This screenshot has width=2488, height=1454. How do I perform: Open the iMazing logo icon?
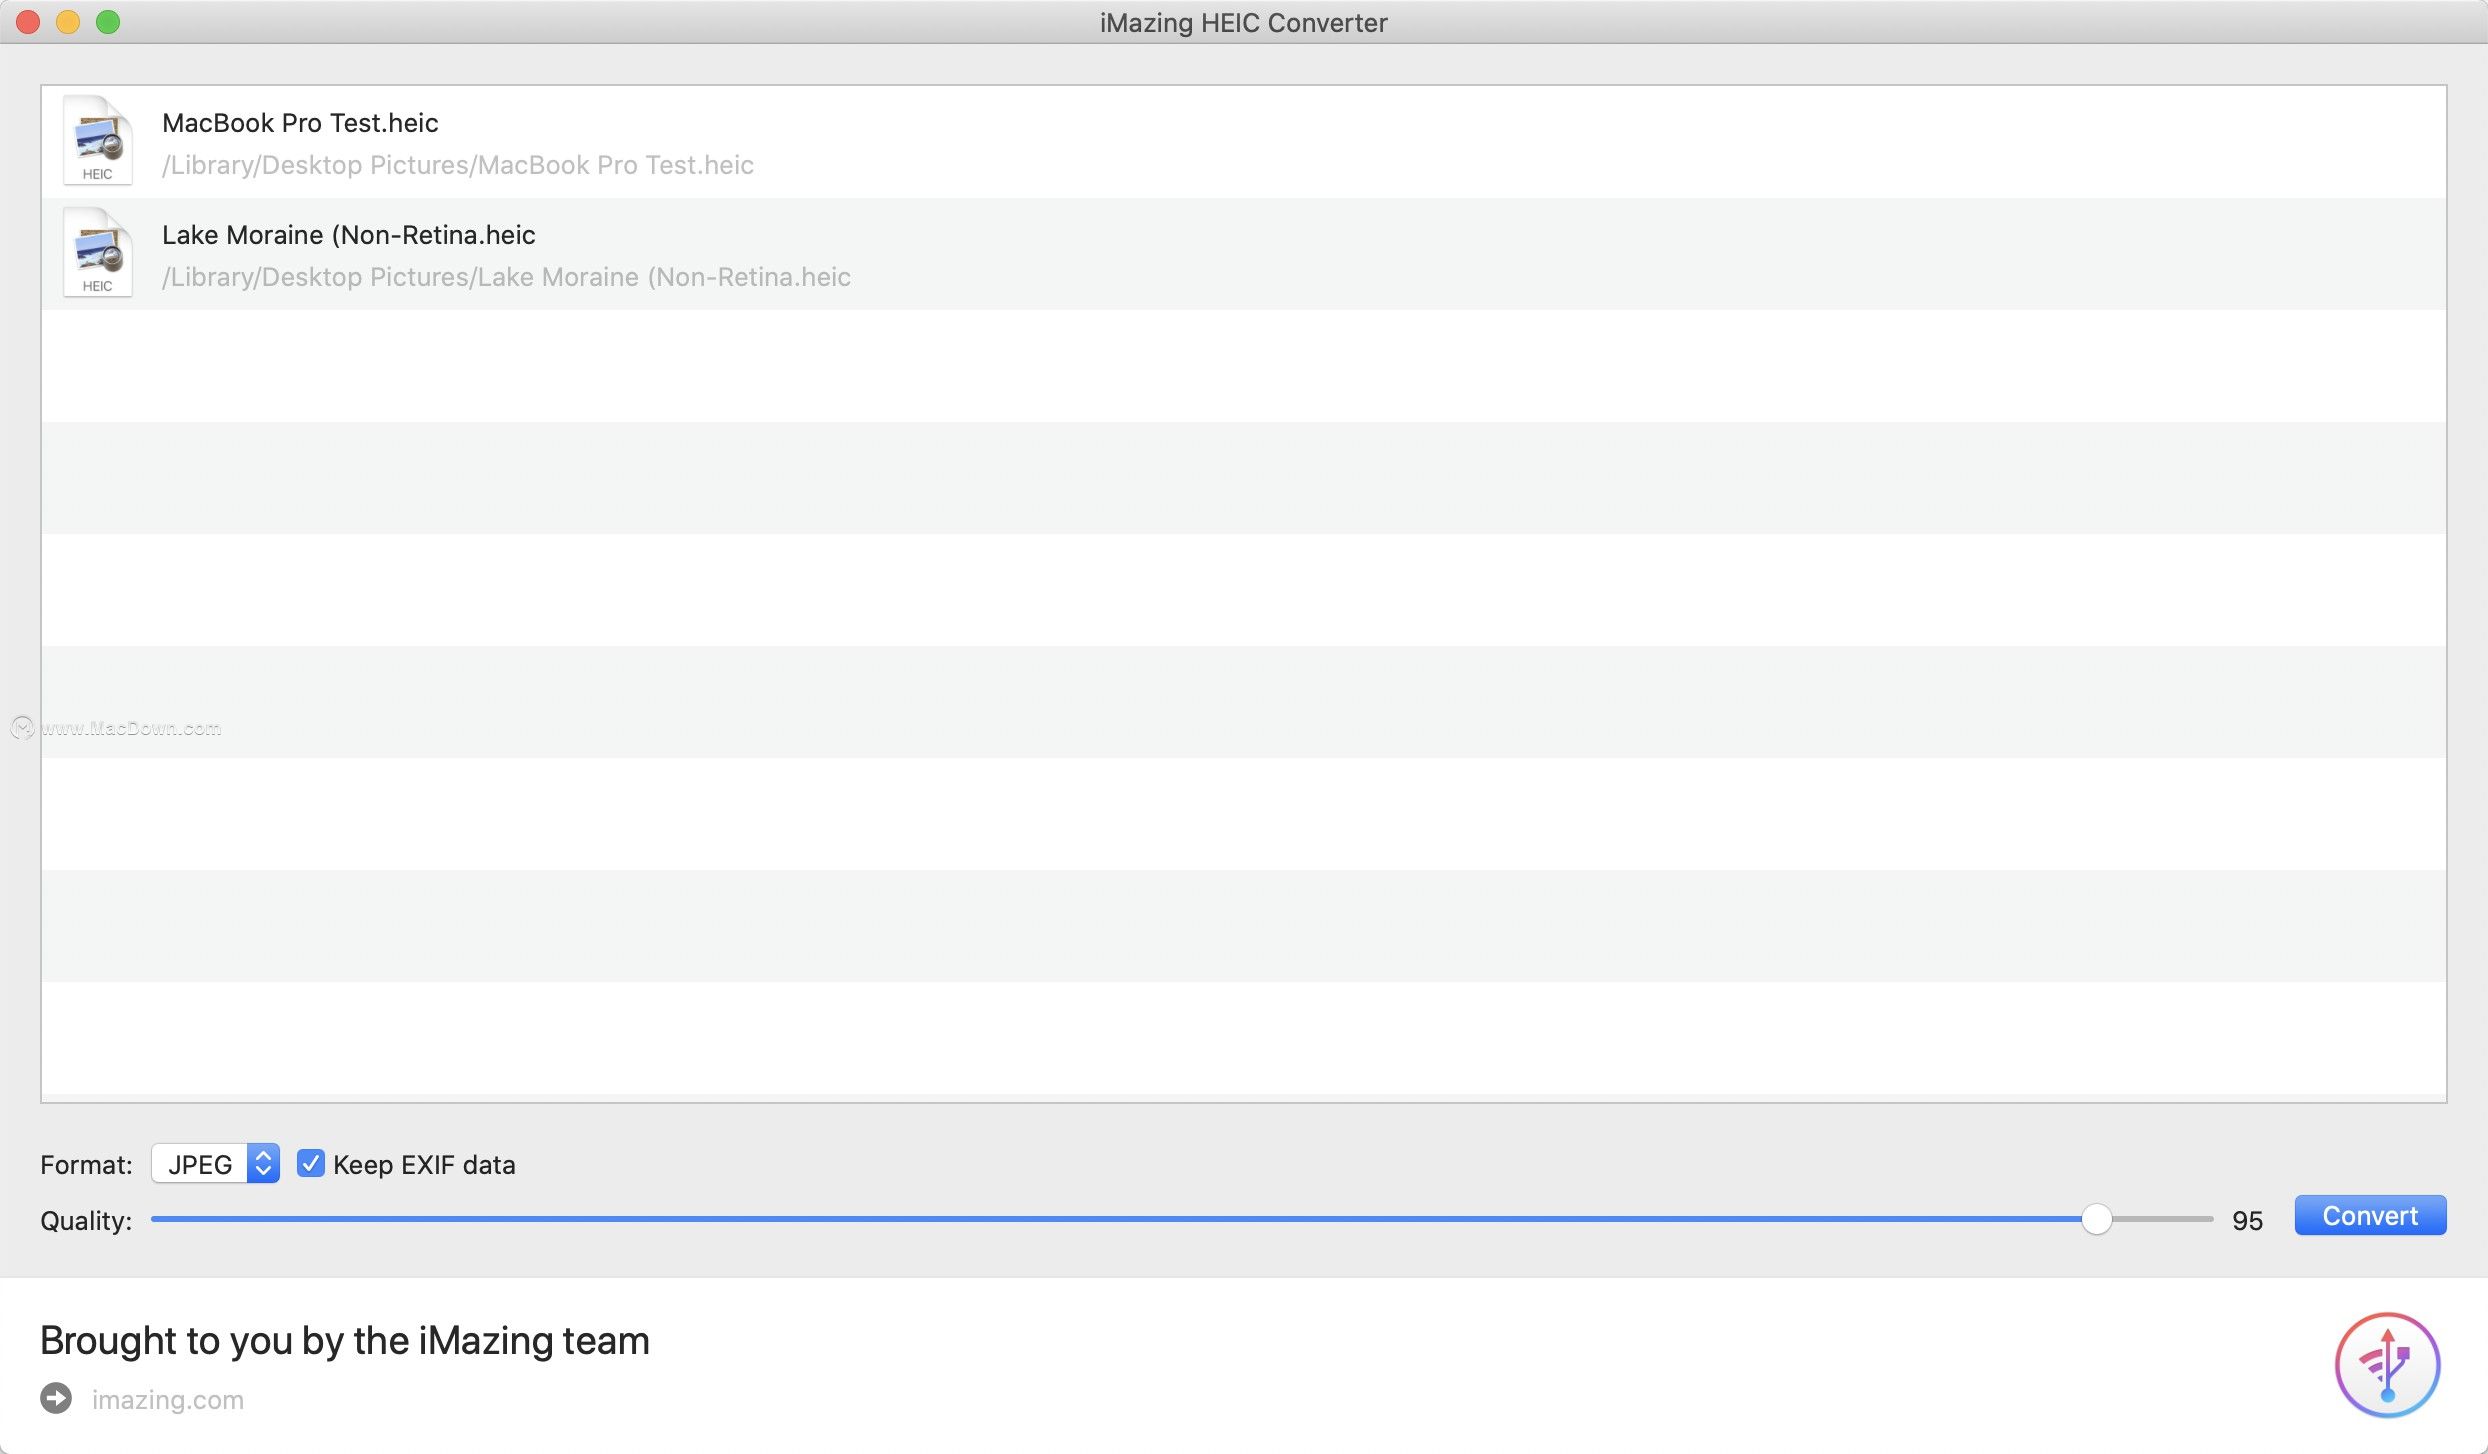(2387, 1365)
